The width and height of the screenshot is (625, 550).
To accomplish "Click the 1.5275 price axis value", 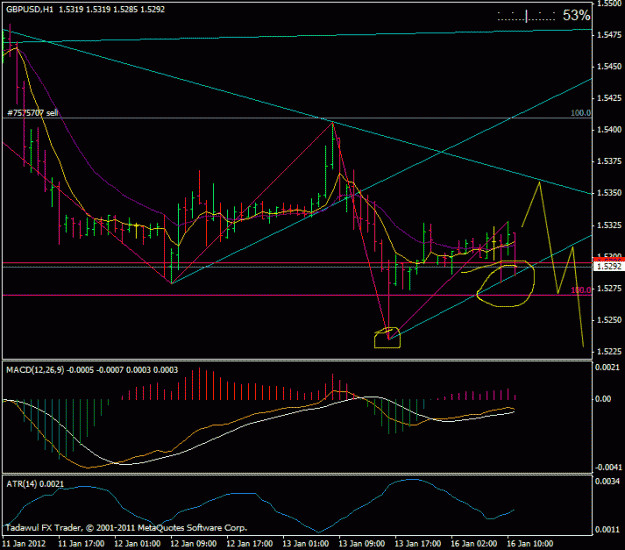I will [x=609, y=288].
